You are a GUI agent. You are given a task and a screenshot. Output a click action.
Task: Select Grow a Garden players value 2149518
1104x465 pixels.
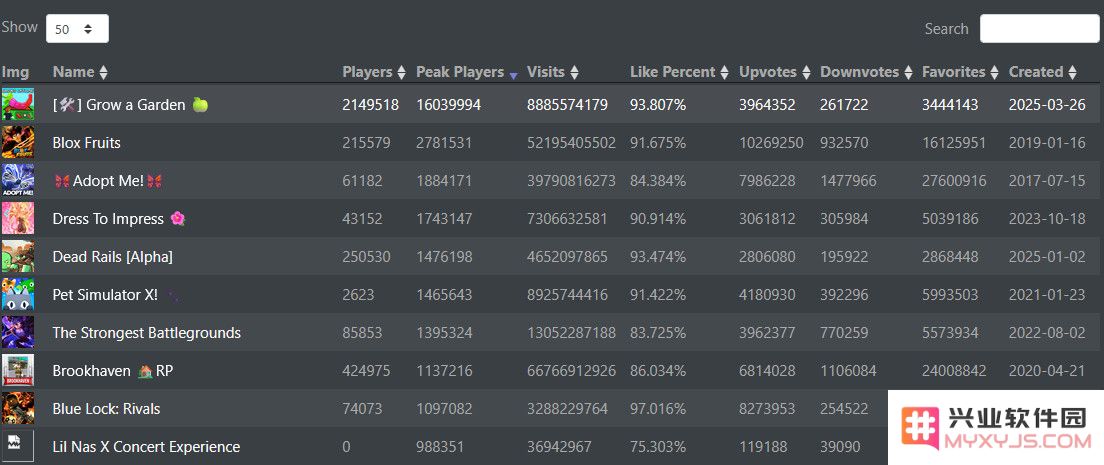[370, 105]
